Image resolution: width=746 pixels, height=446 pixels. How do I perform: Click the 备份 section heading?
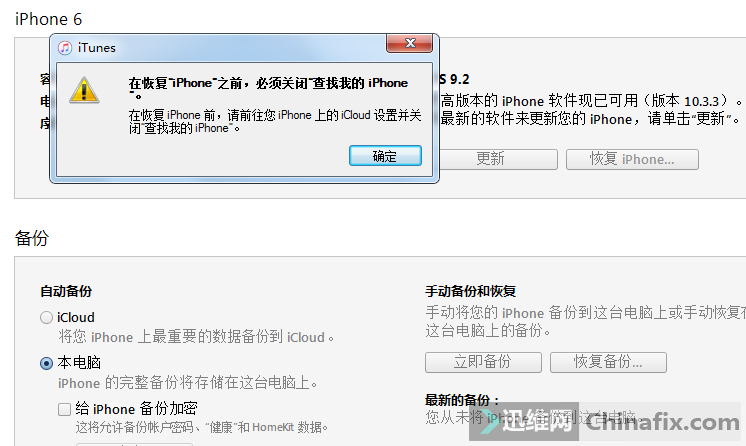click(x=32, y=238)
